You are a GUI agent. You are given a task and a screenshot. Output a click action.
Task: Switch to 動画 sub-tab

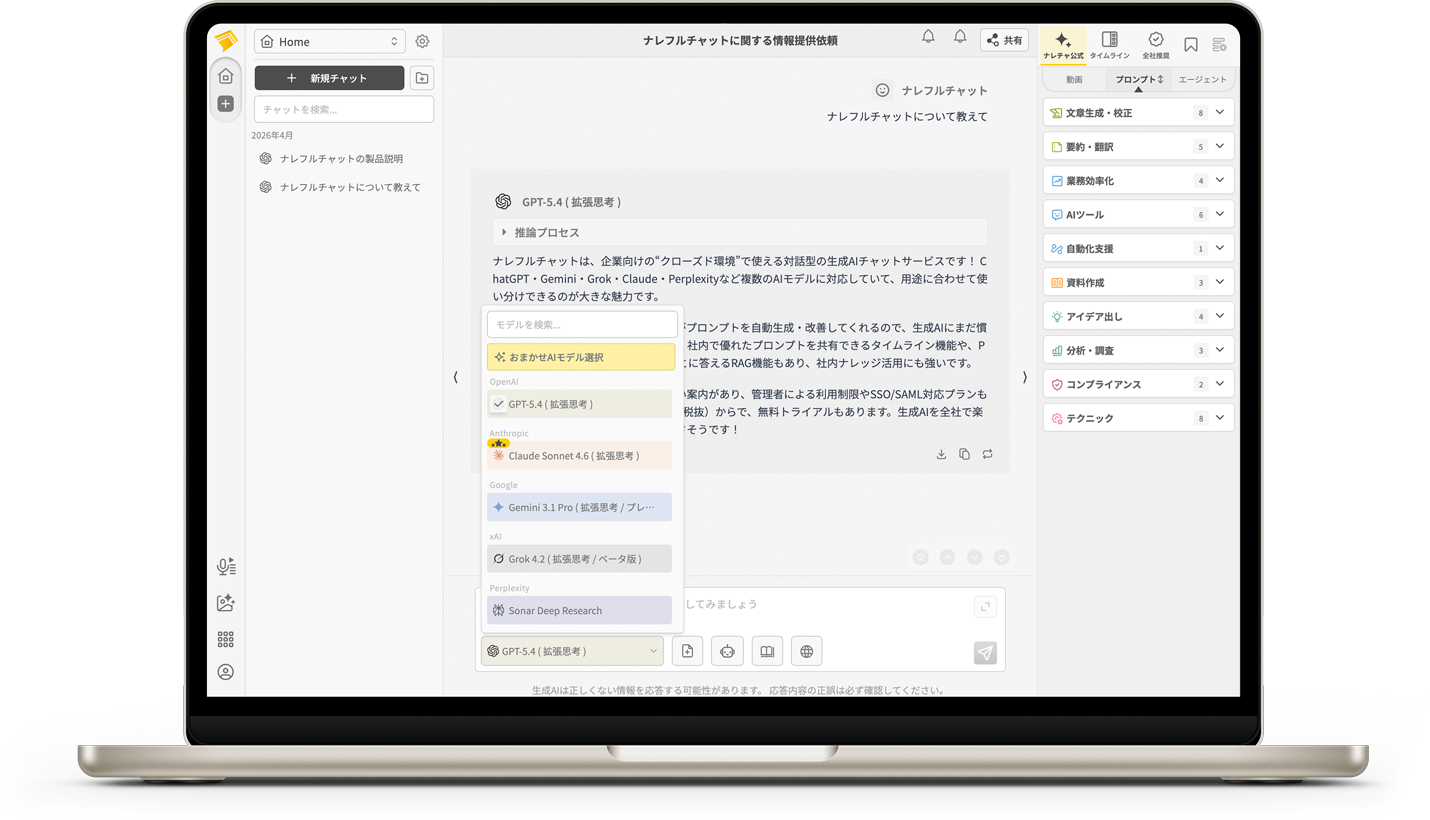pyautogui.click(x=1074, y=79)
